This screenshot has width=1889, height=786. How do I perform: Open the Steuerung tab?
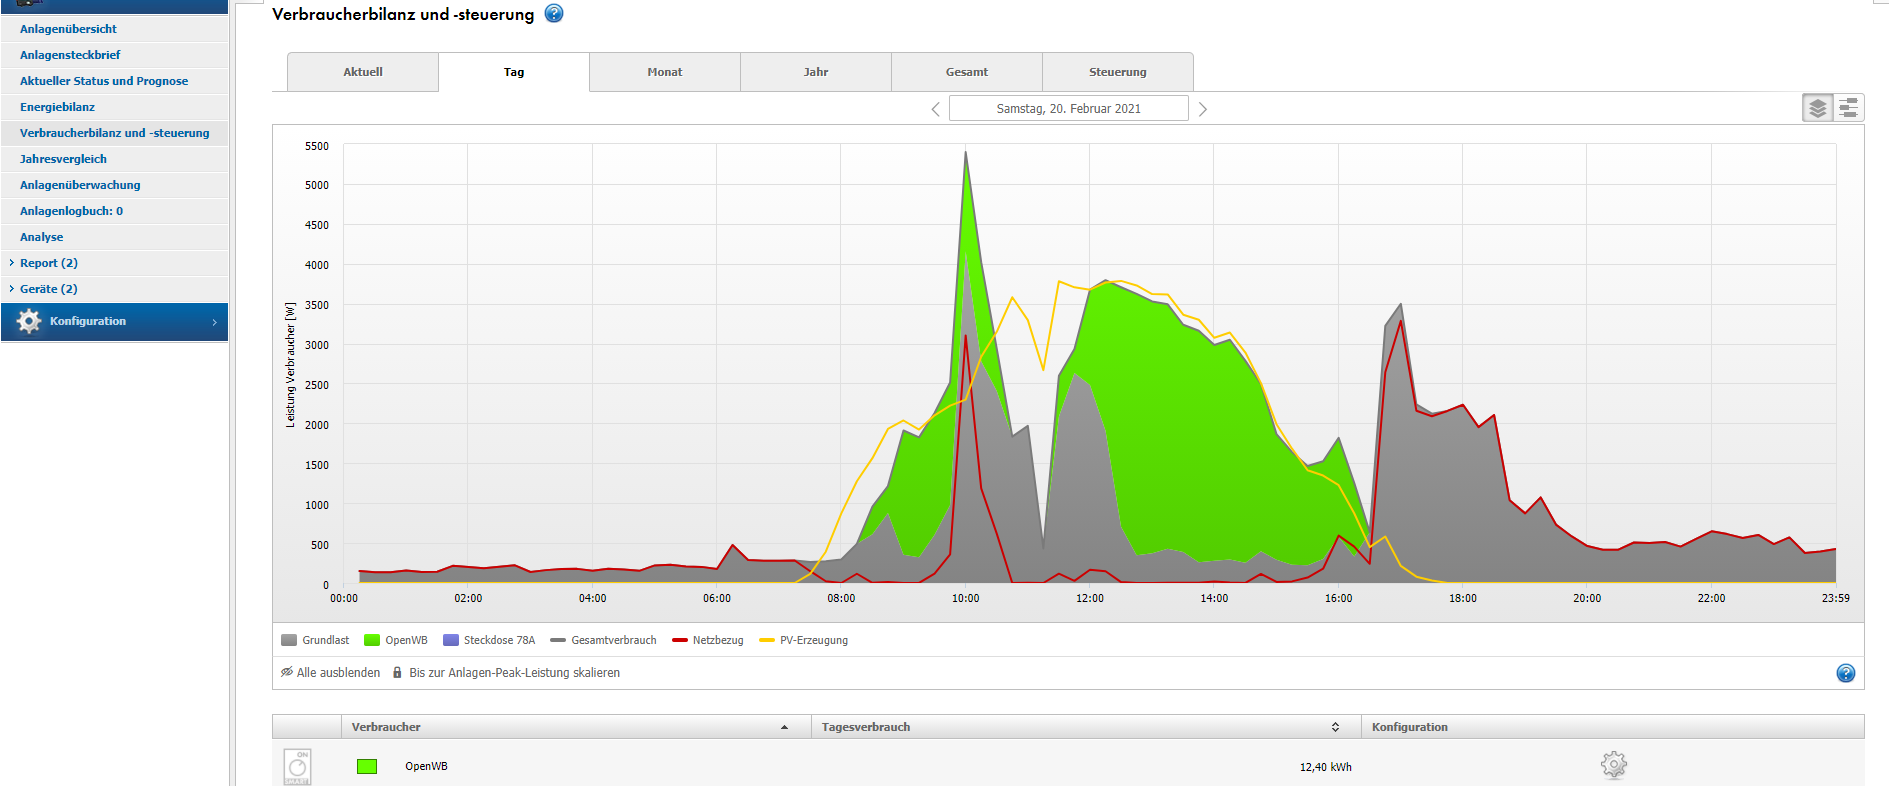tap(1117, 72)
